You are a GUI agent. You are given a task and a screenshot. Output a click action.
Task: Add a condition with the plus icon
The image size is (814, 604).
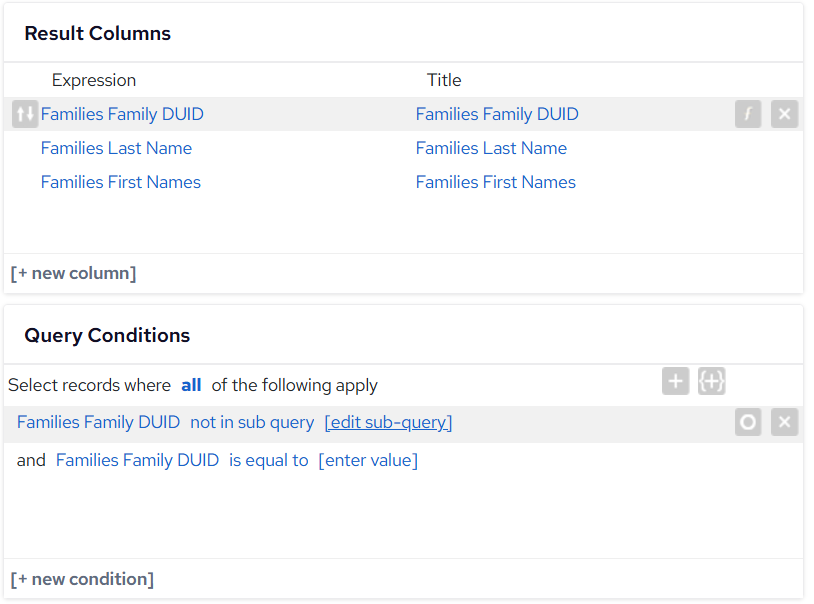(675, 381)
